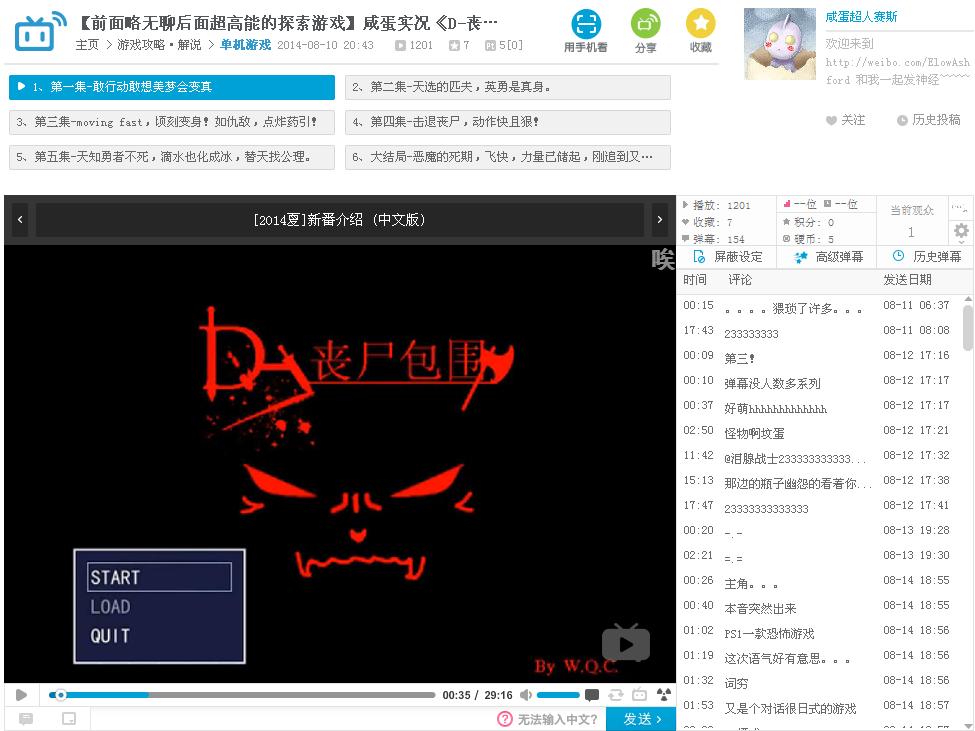975x731 pixels.
Task: Open 历史弹幕 danmaku history tab
Action: click(926, 257)
